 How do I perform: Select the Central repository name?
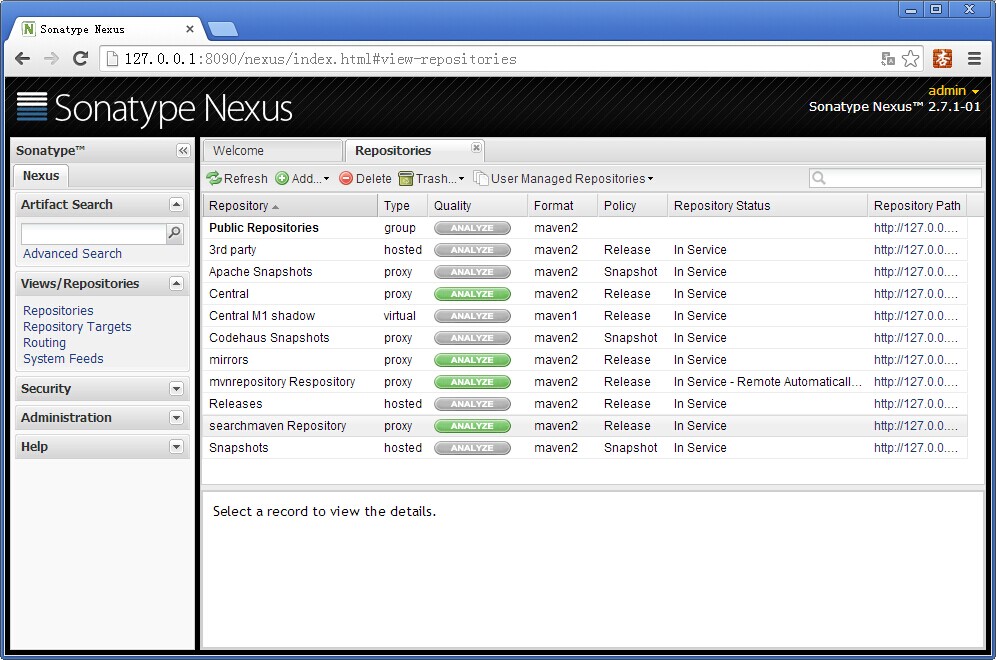tap(229, 294)
